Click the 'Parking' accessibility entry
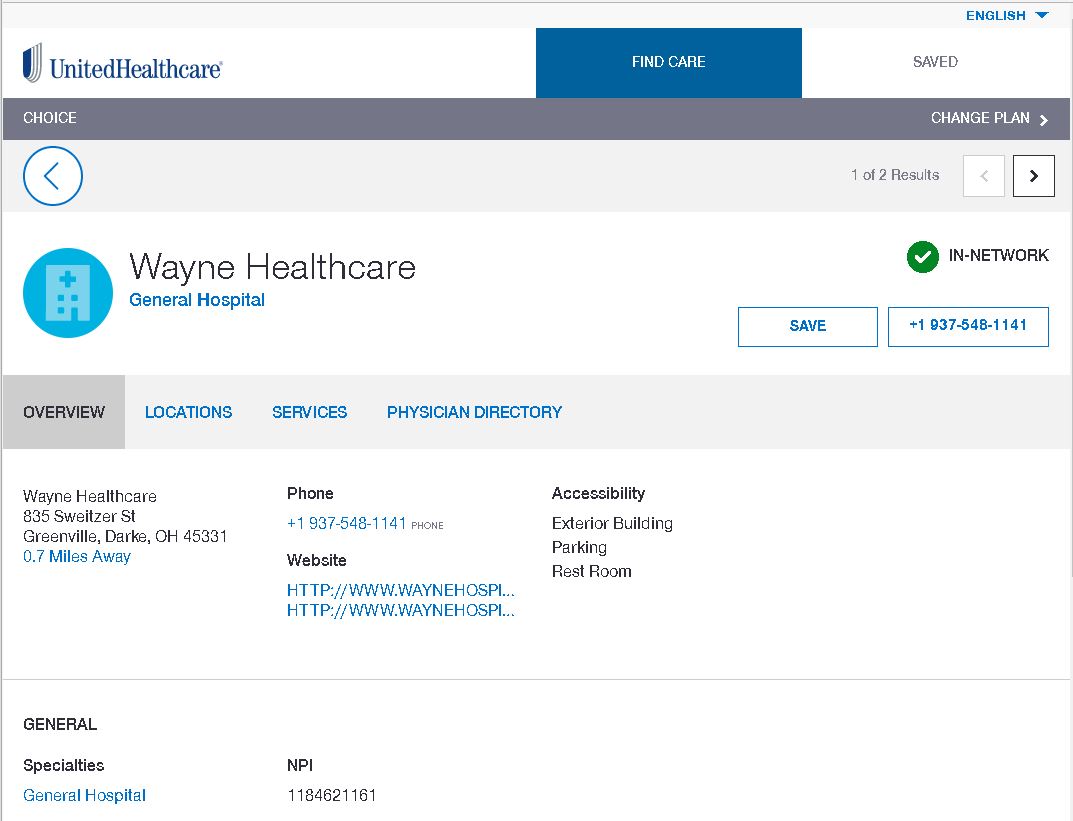 (x=579, y=547)
